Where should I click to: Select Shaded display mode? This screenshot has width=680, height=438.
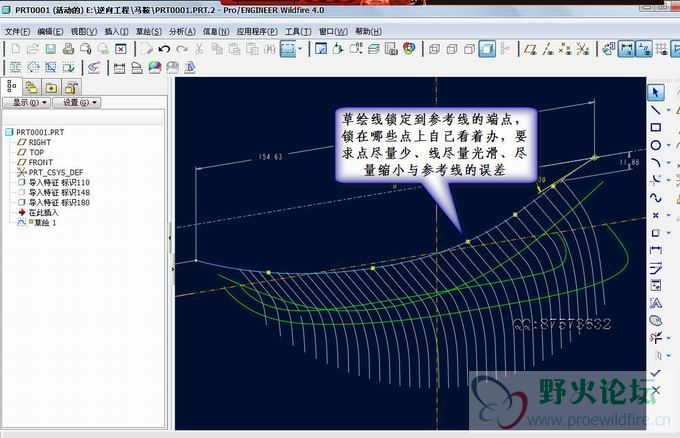tap(487, 49)
